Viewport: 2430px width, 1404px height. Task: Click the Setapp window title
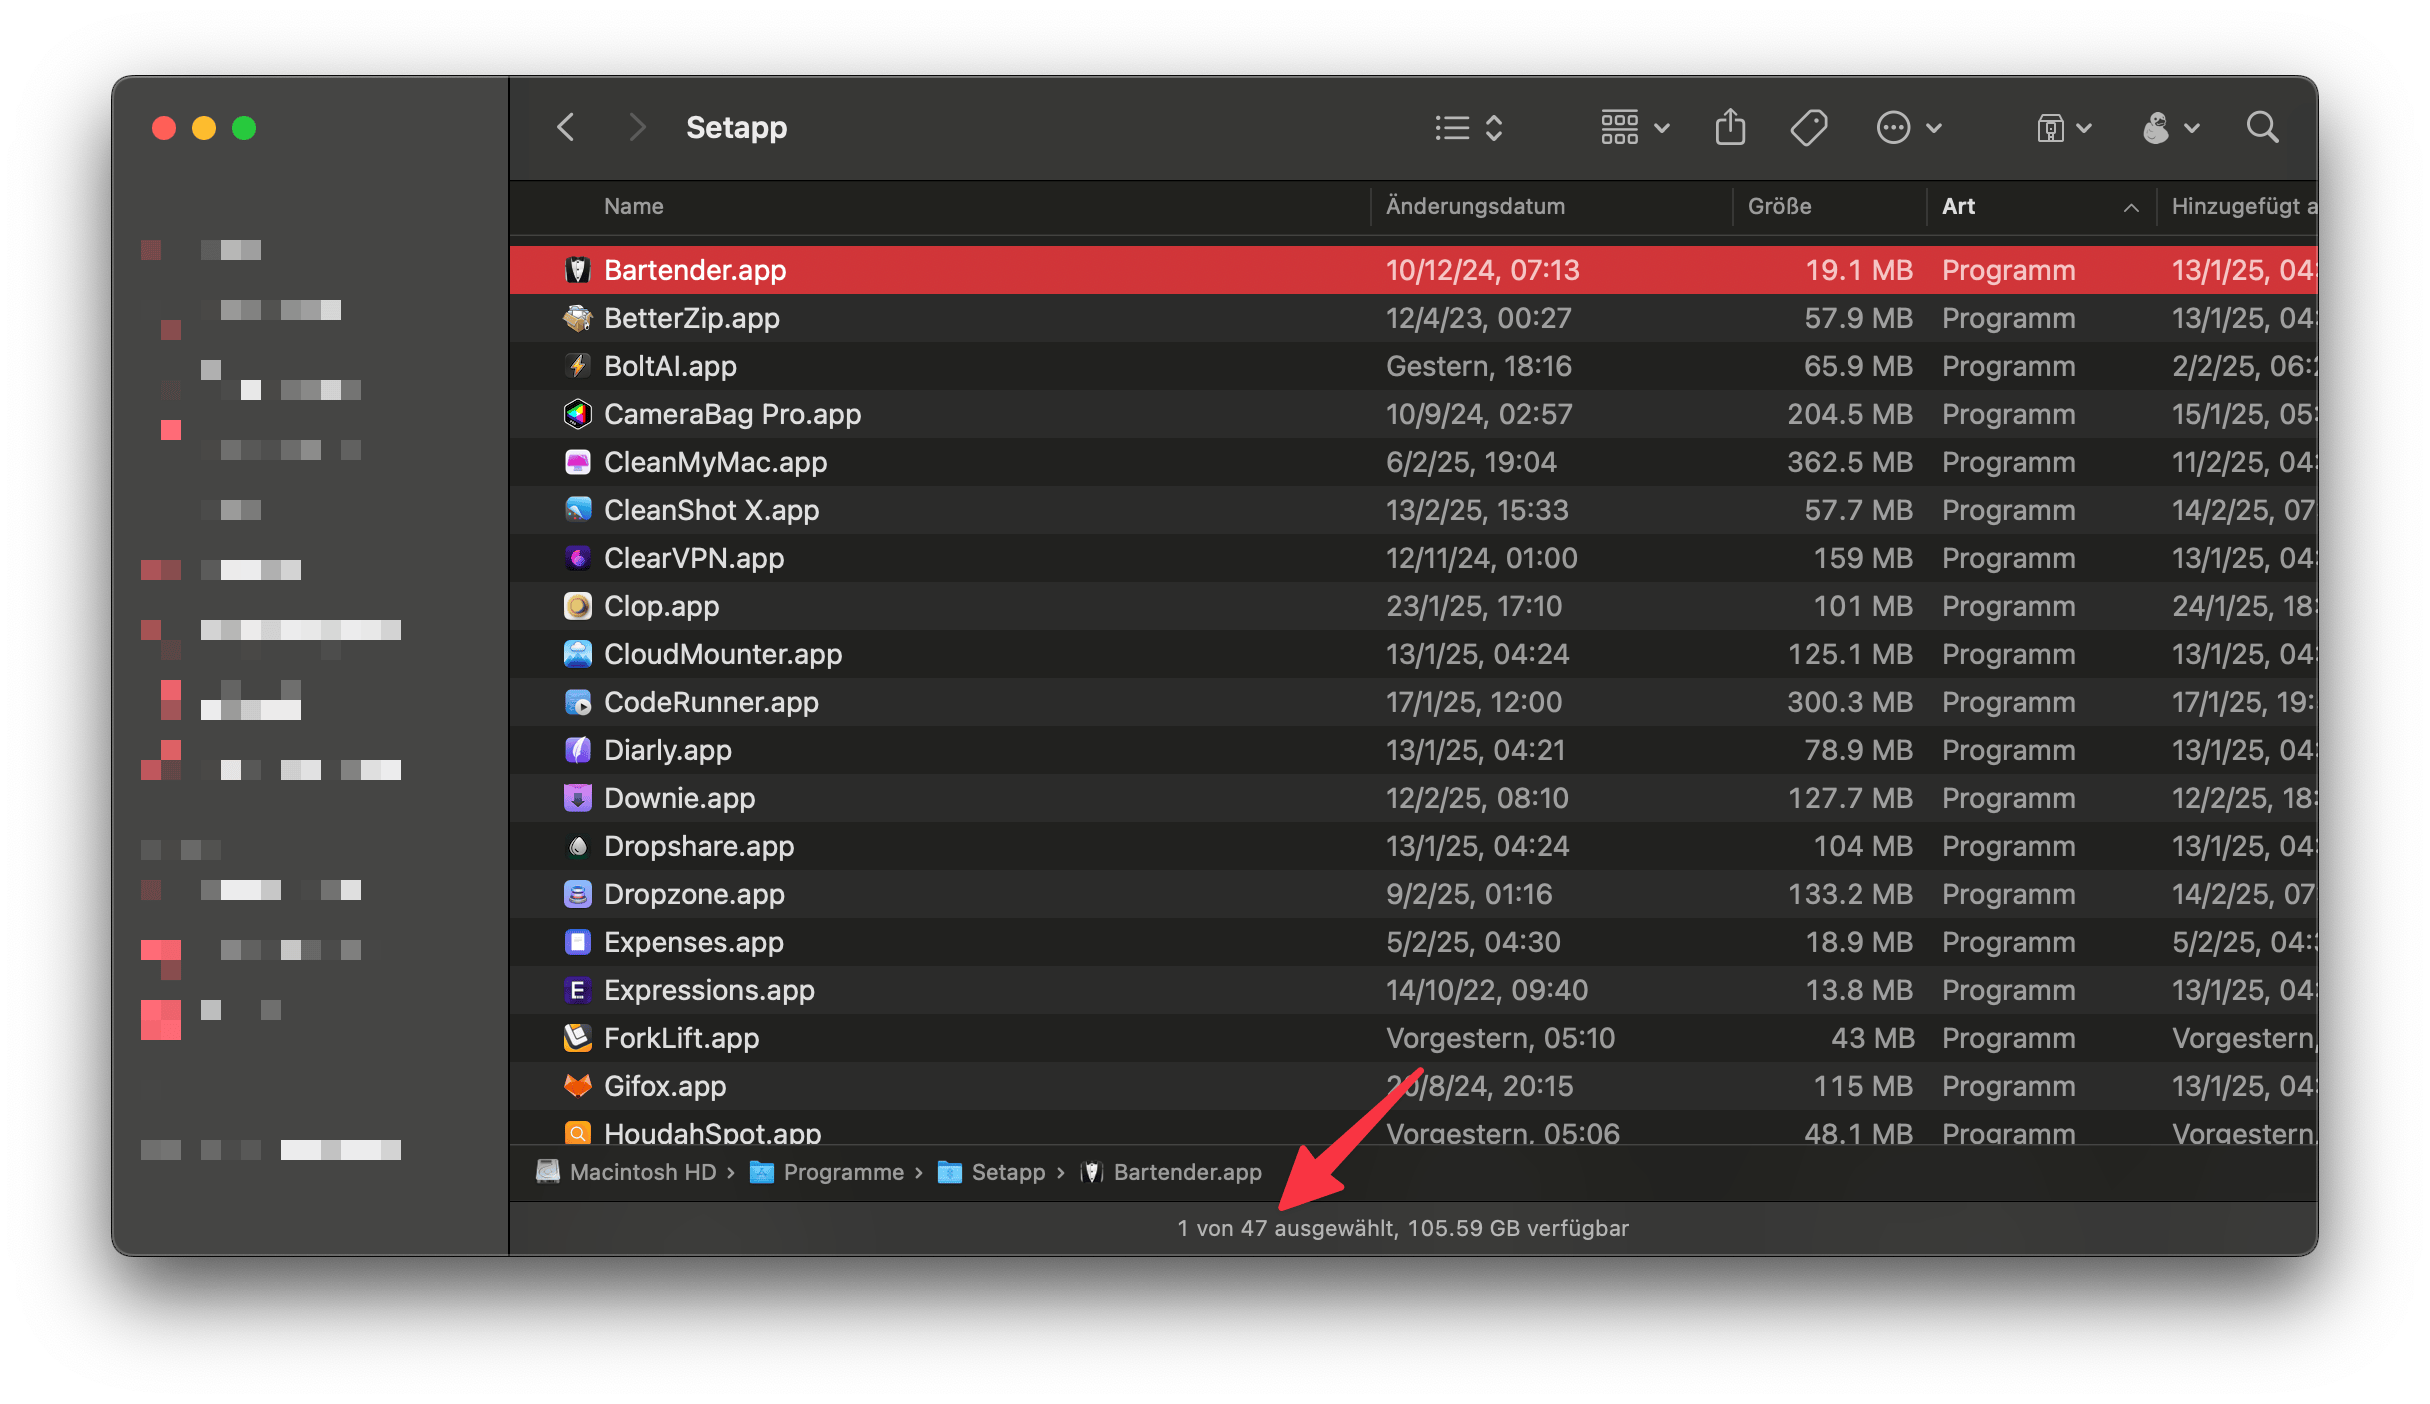737,128
